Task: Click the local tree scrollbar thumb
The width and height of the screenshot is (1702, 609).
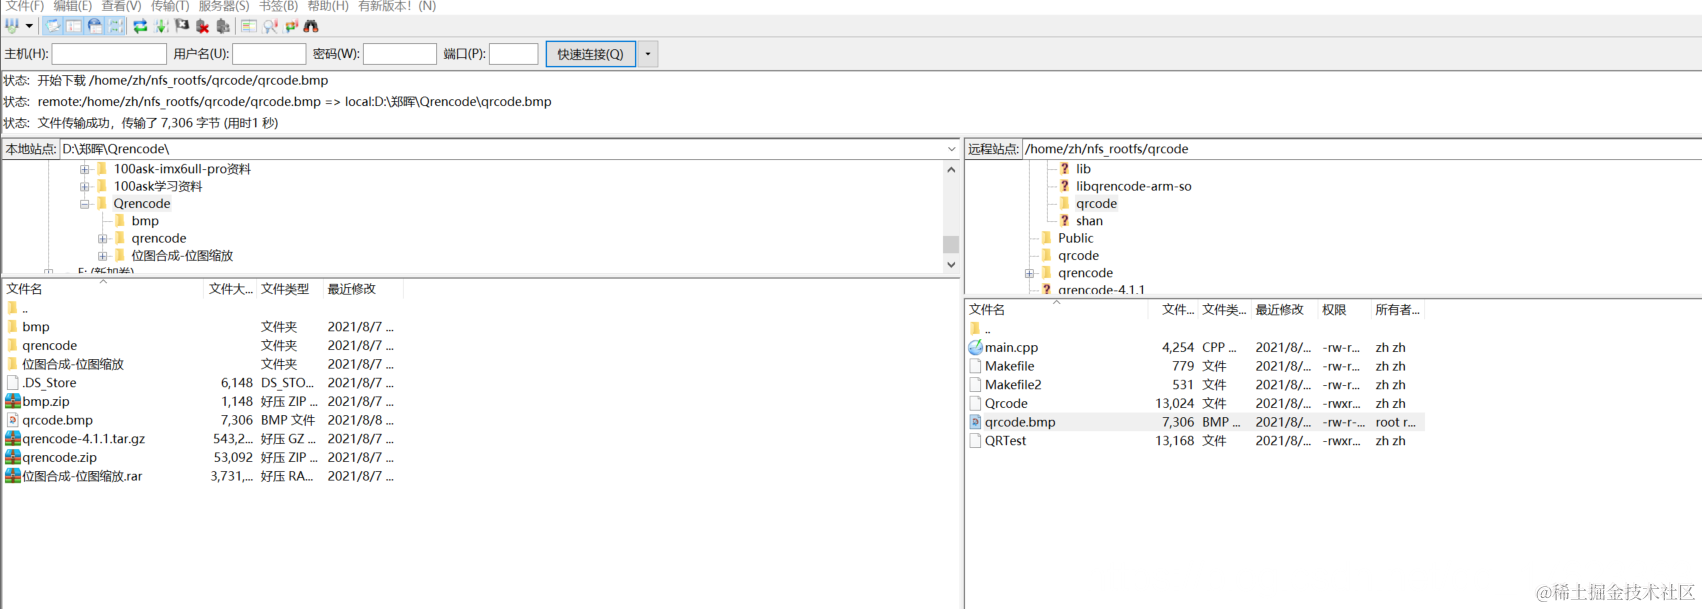Action: [951, 244]
